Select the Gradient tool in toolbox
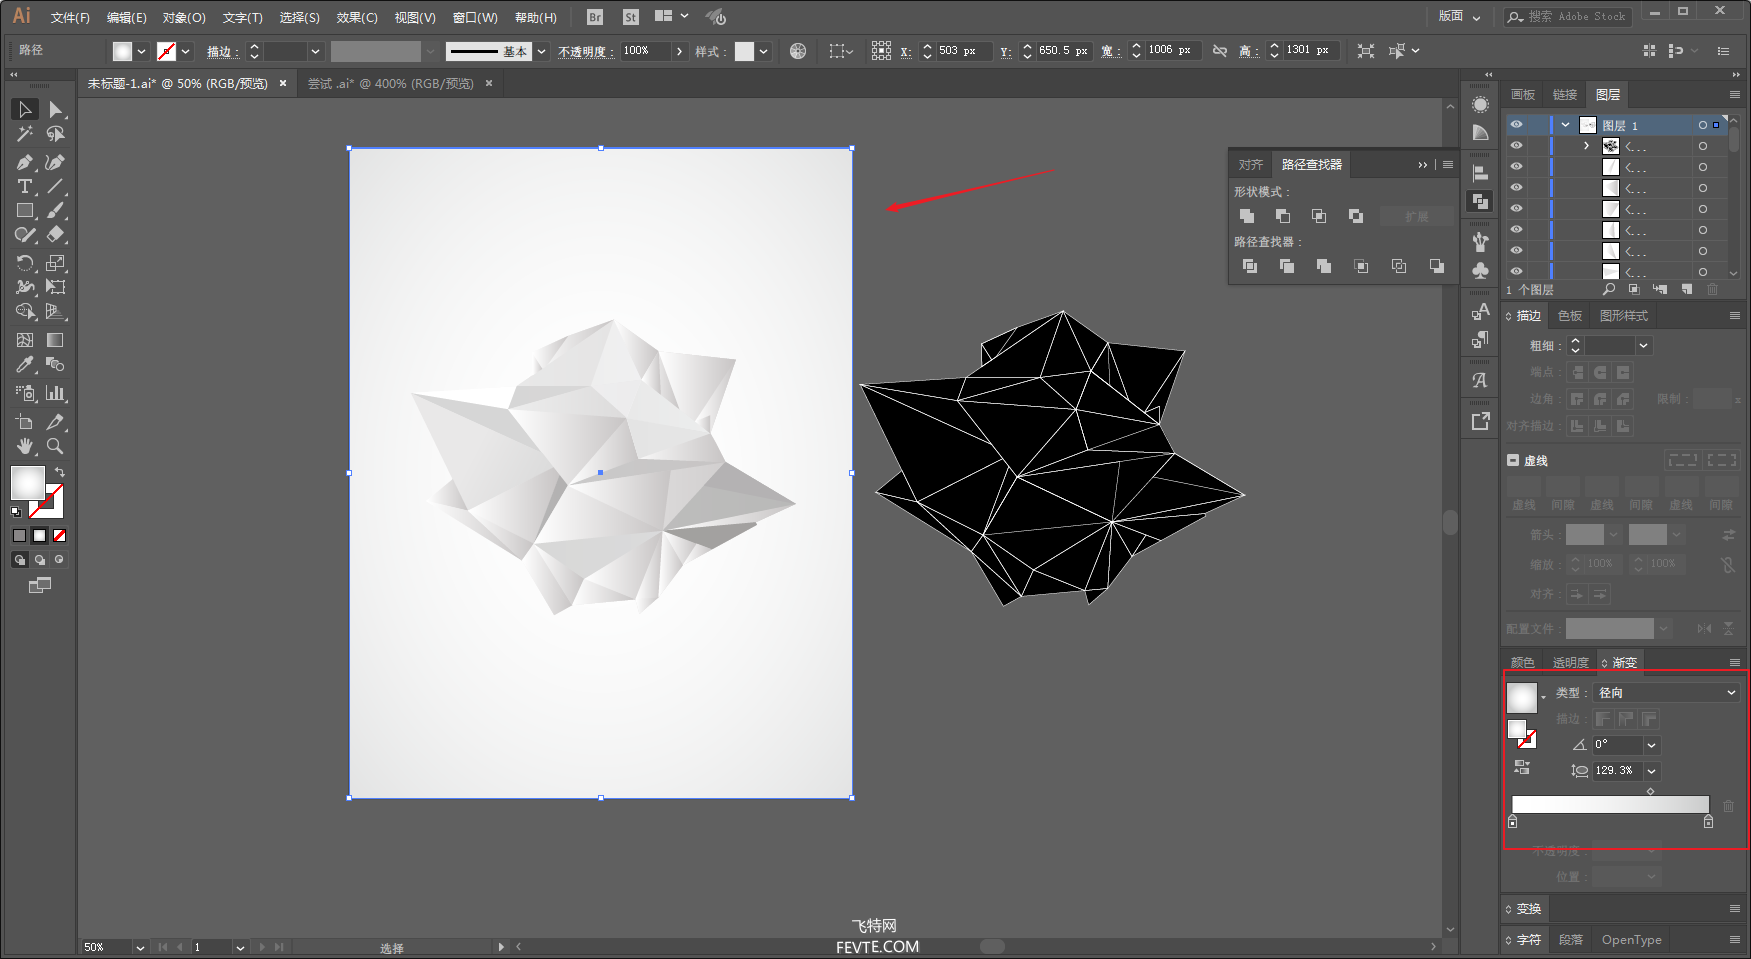The width and height of the screenshot is (1751, 959). coord(56,340)
